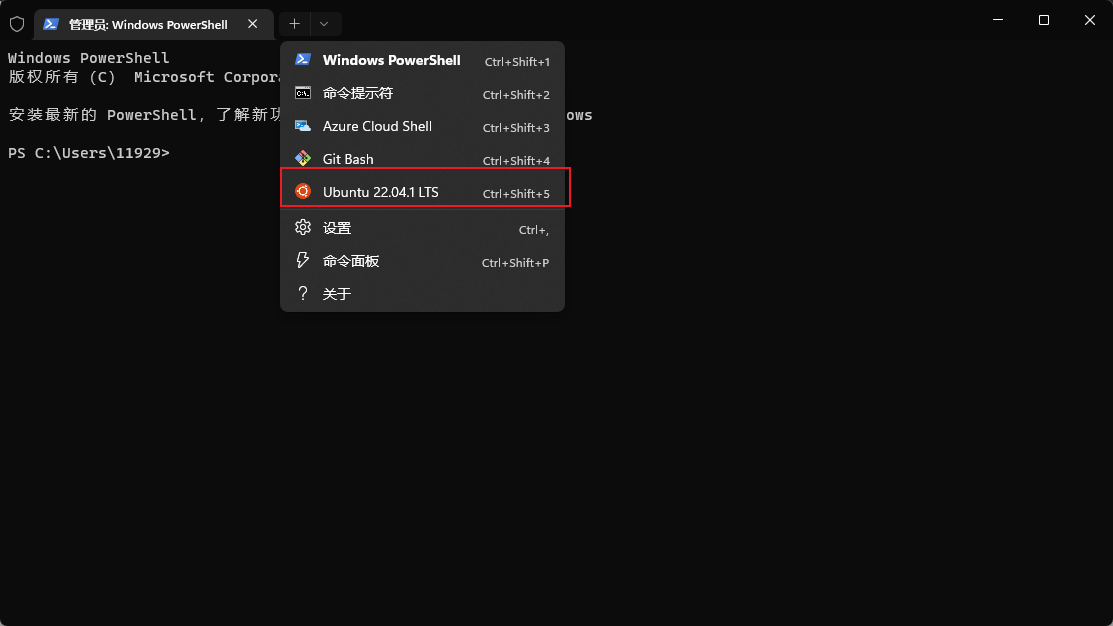This screenshot has width=1113, height=626.
Task: Maximize the Windows Terminal window
Action: pos(1043,20)
